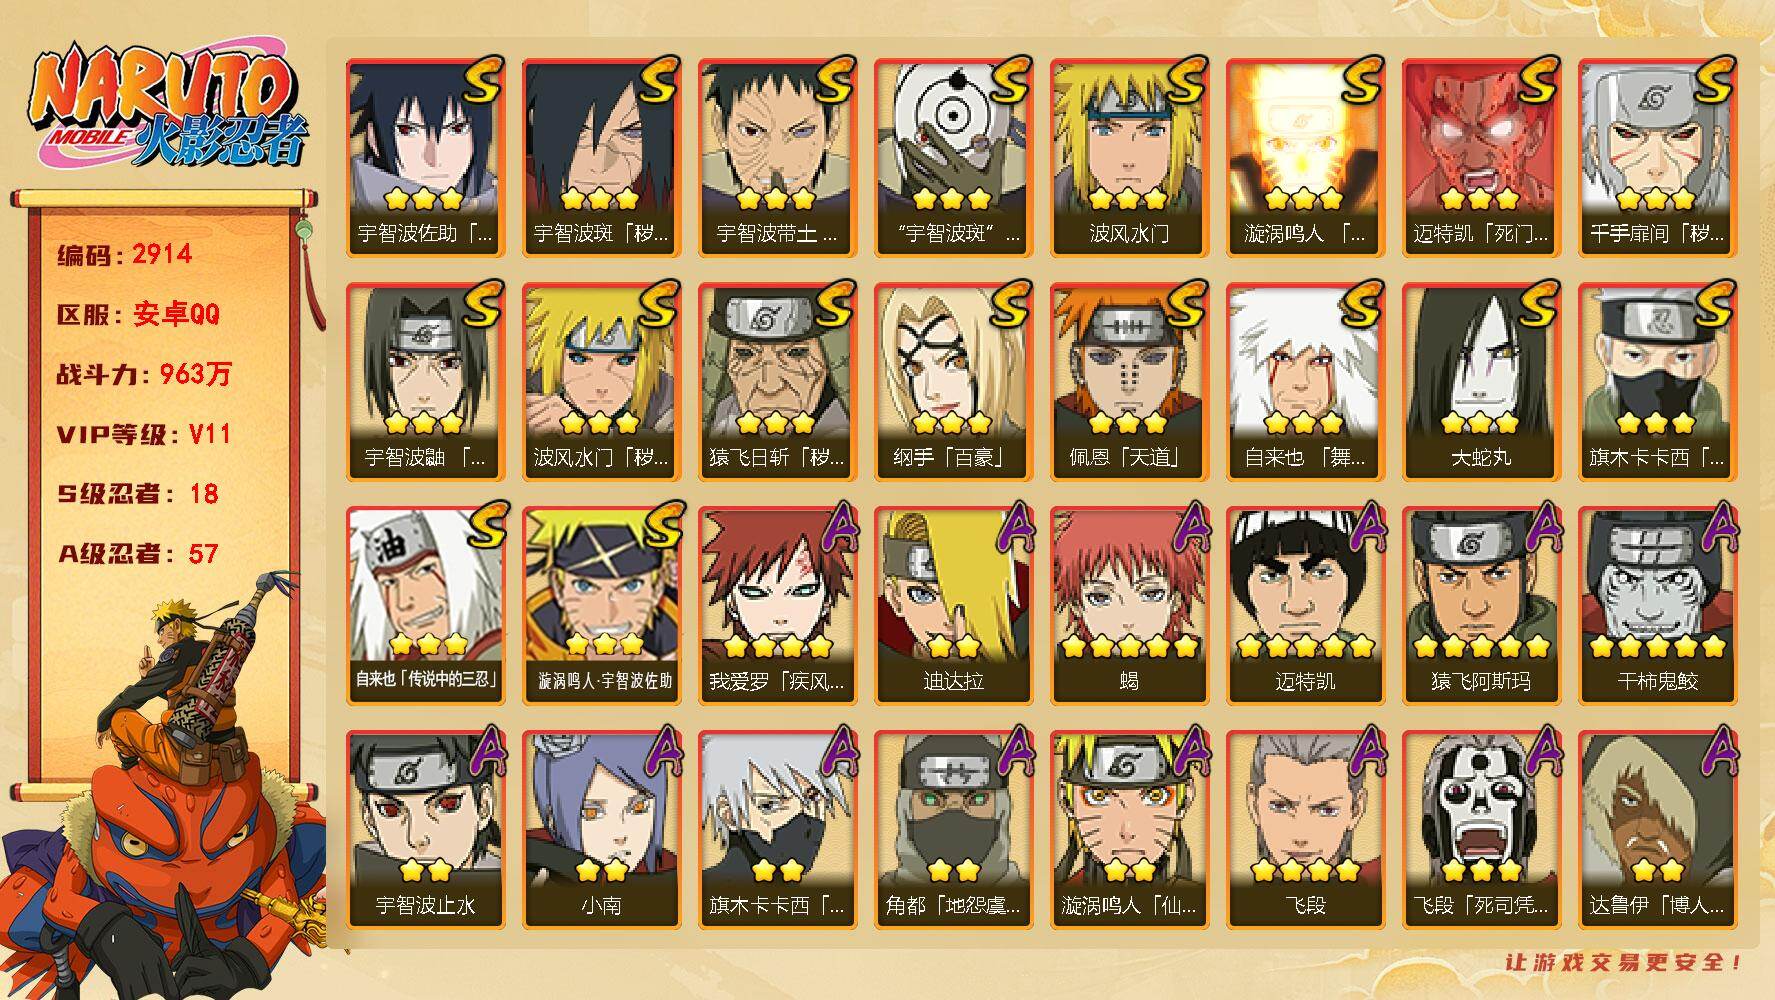
Task: Select the 猿飞阿斯玛 character card
Action: [x=1481, y=606]
